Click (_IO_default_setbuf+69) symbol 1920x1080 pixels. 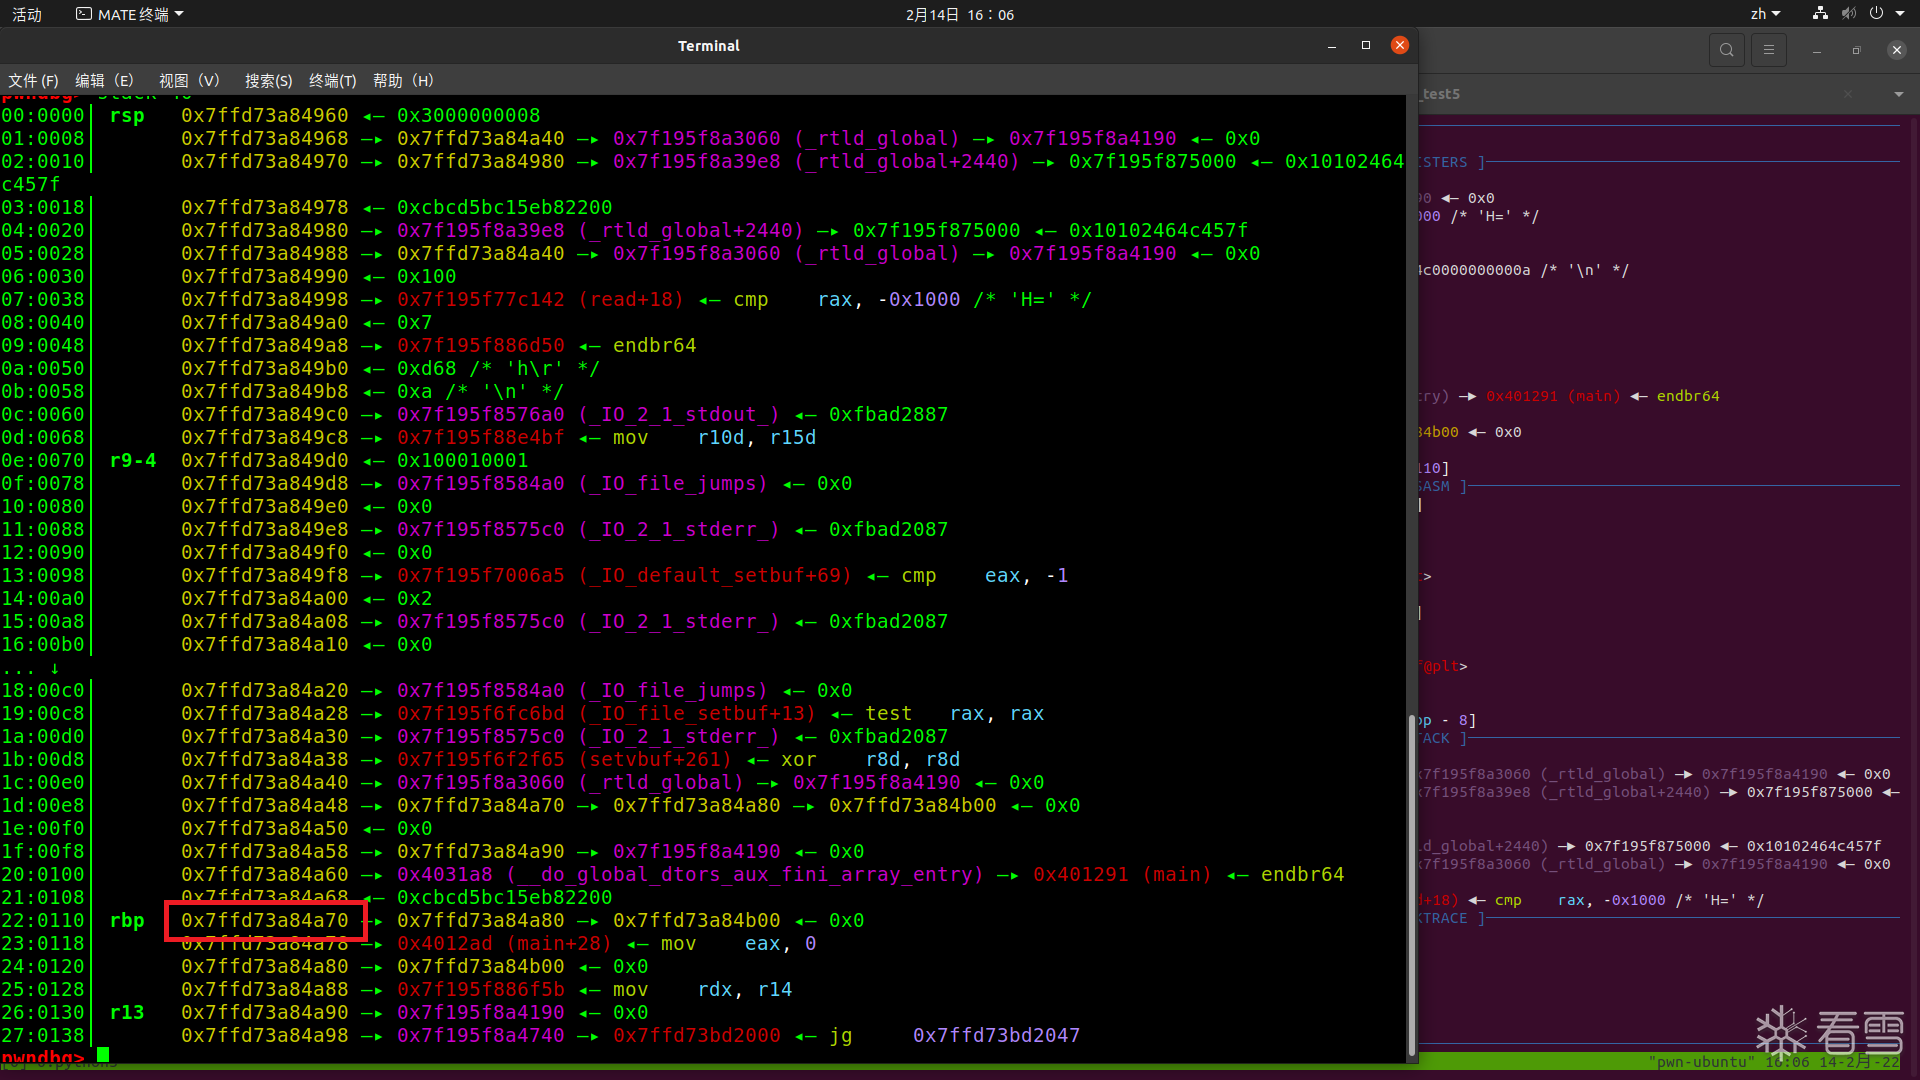[715, 575]
